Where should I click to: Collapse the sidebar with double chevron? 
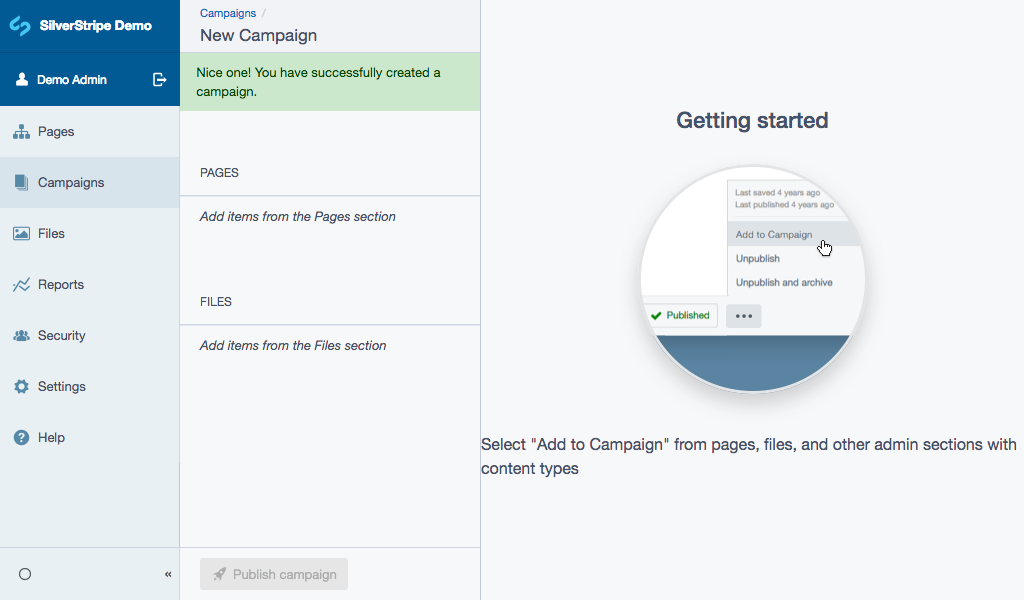[x=168, y=574]
